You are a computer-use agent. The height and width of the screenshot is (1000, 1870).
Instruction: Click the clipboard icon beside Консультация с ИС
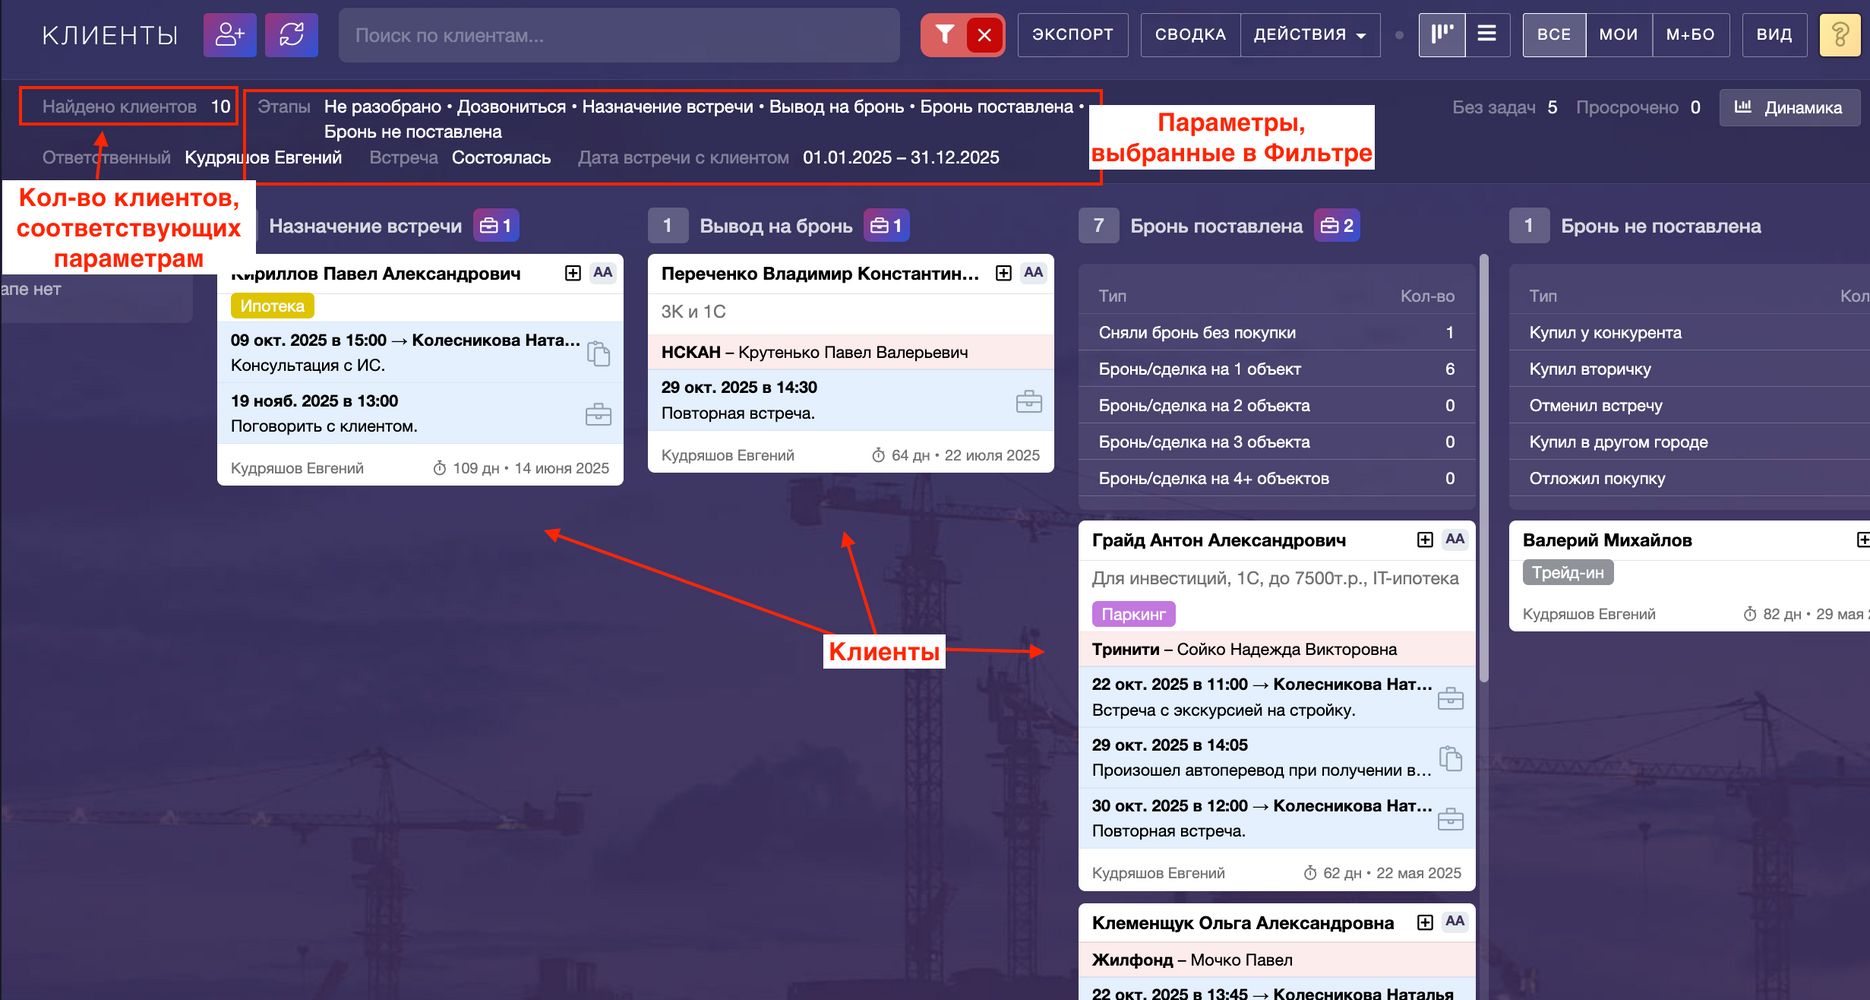tap(599, 353)
